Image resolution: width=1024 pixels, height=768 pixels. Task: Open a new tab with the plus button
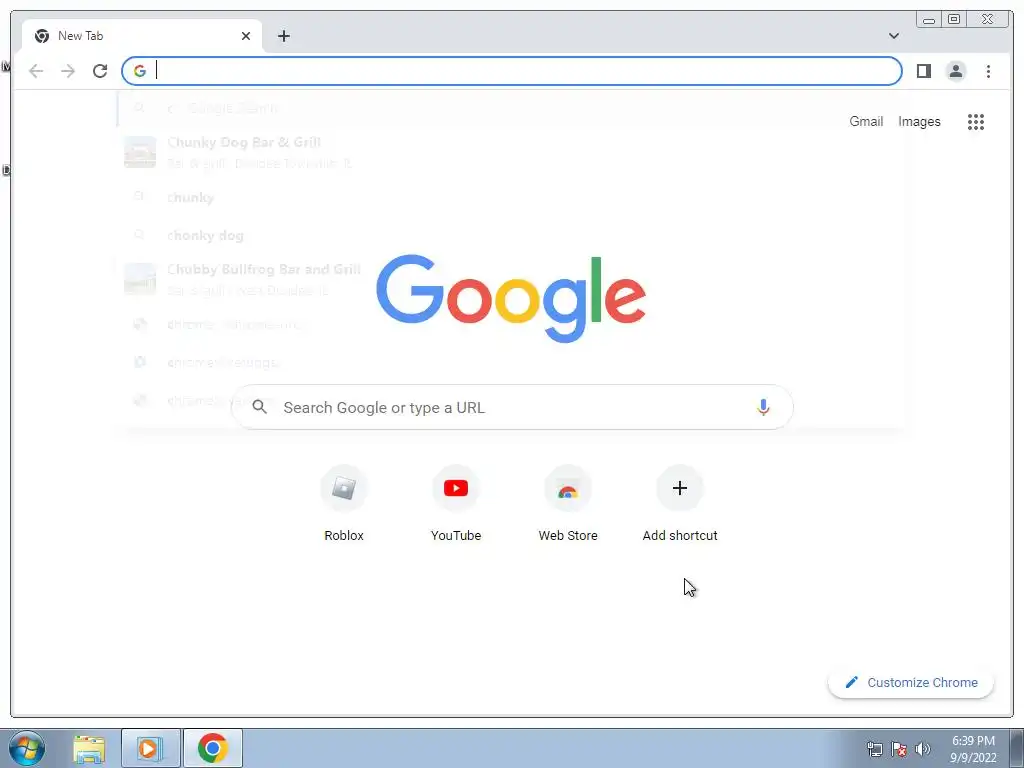click(283, 36)
